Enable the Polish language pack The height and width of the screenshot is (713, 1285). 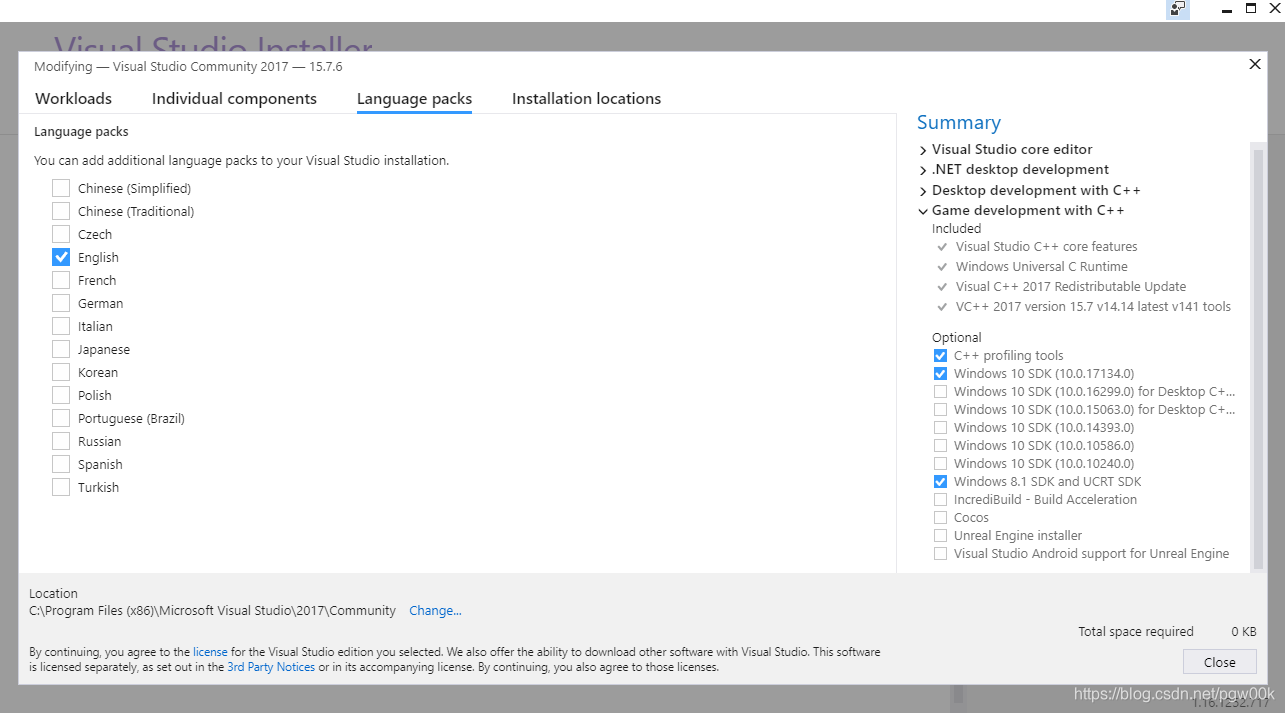click(x=61, y=395)
